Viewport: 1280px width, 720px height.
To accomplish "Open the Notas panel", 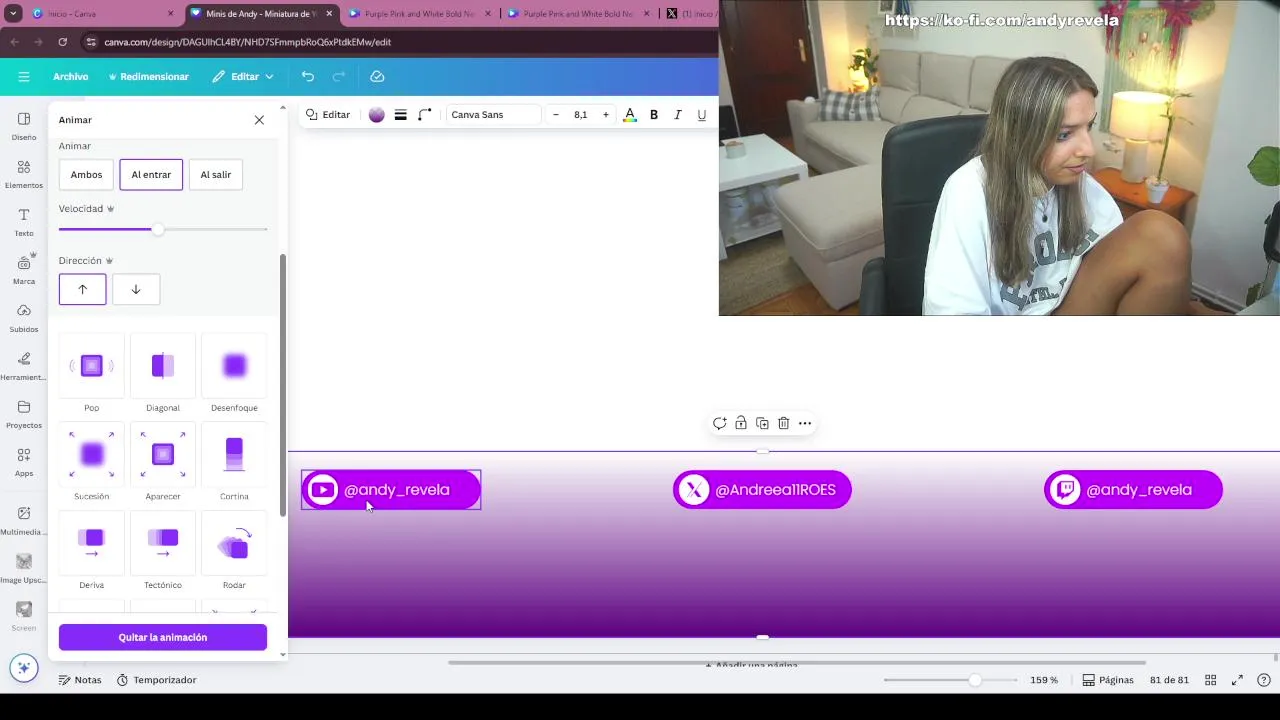I will [80, 680].
